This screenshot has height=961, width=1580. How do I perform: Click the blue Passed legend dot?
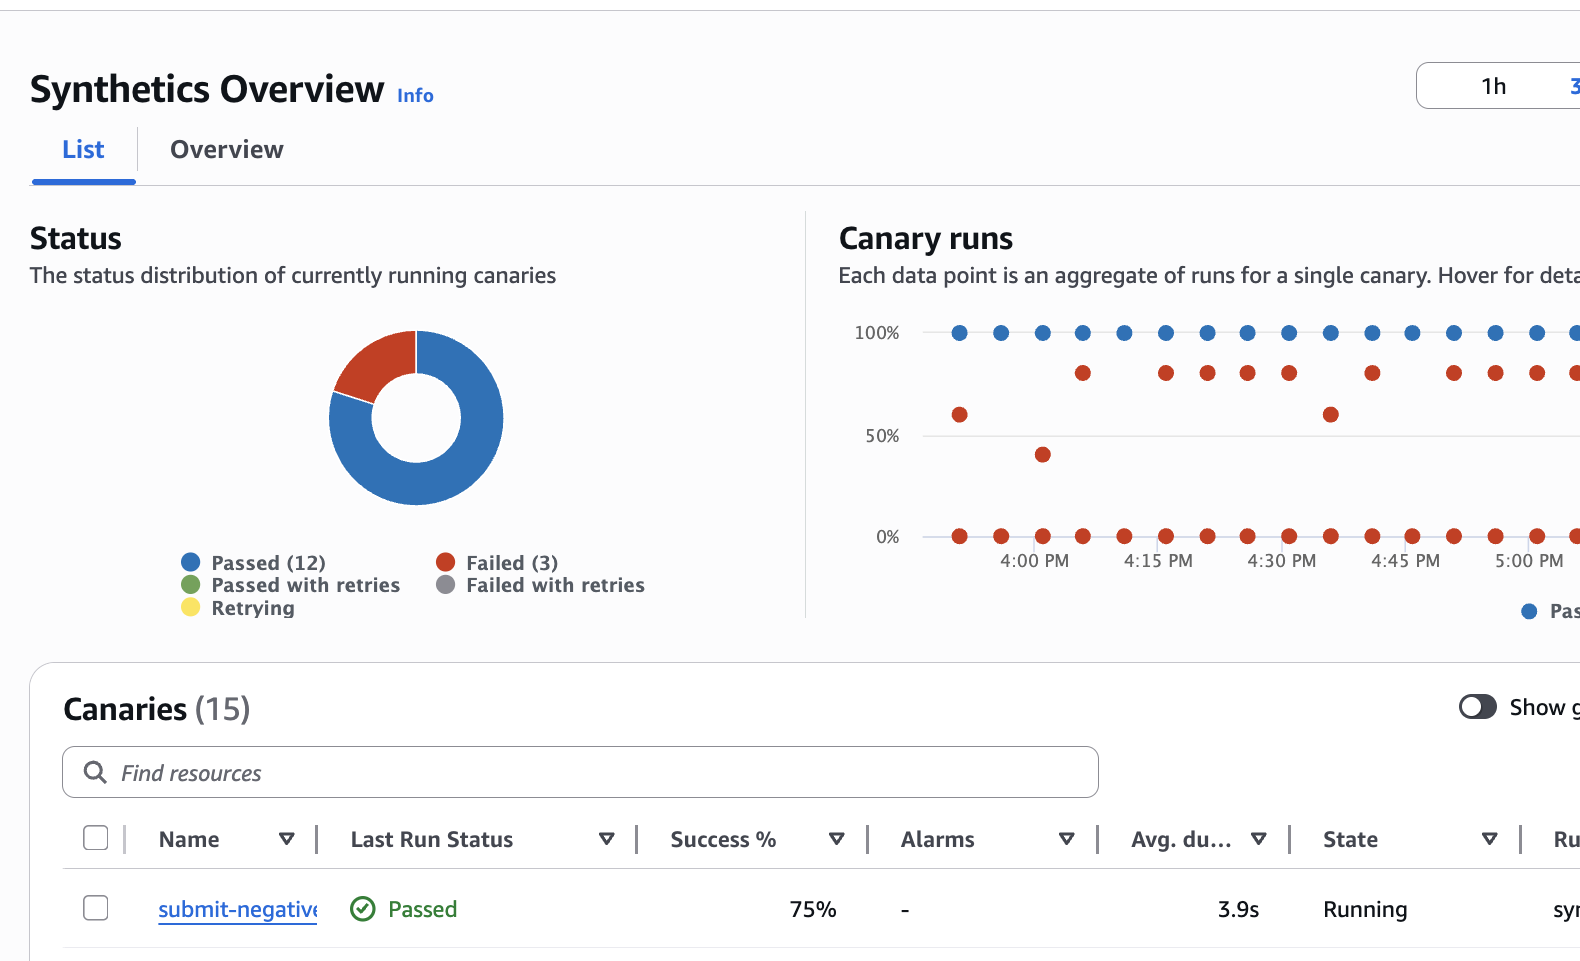[x=191, y=563]
